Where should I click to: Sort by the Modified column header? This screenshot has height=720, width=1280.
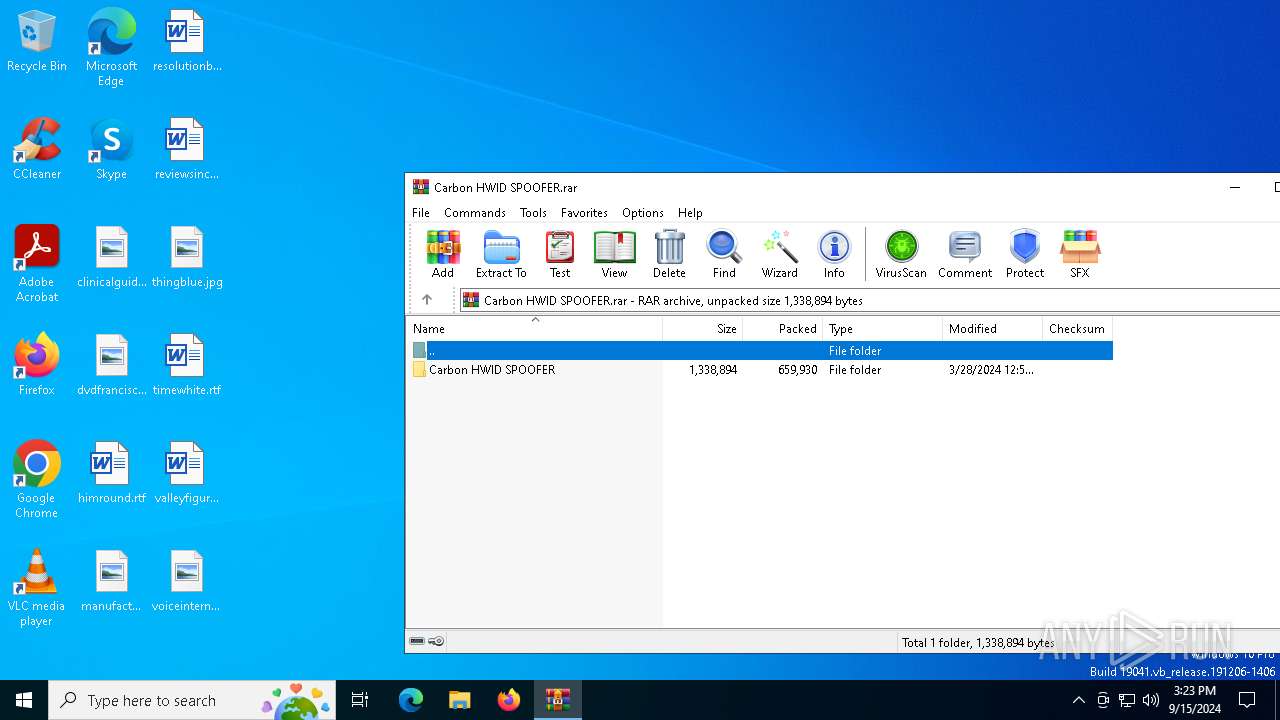993,329
